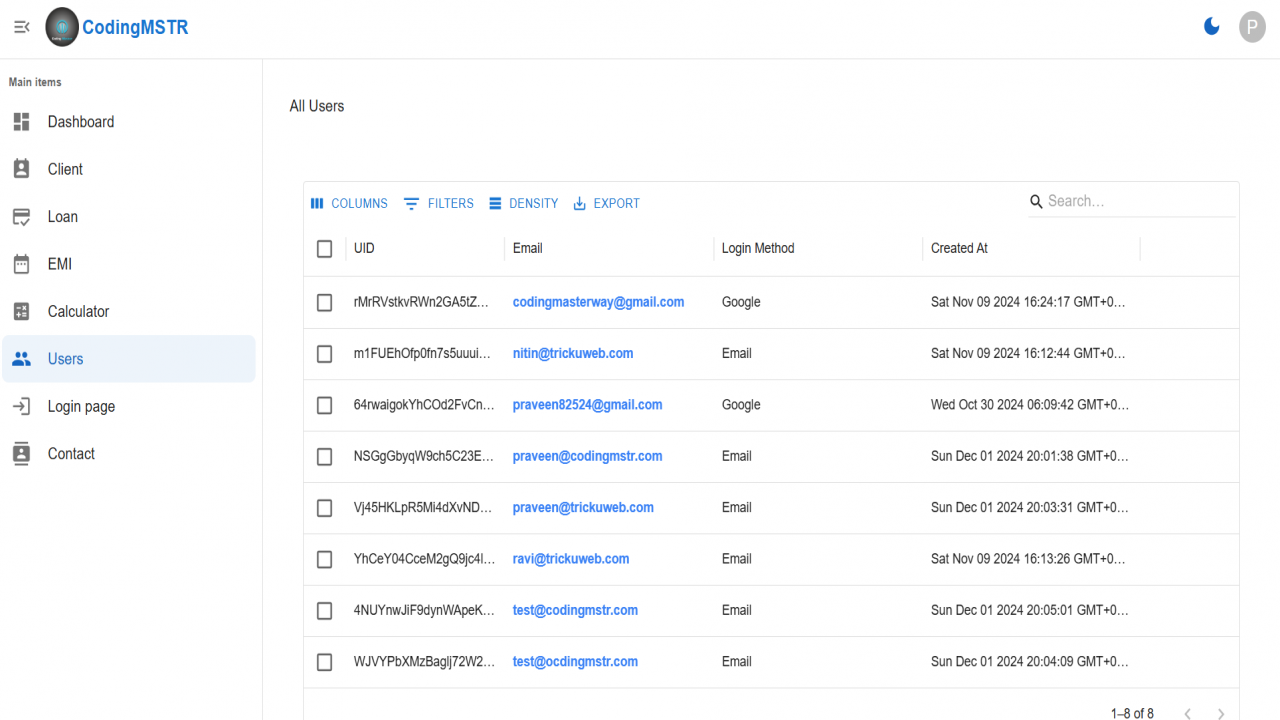Click the email link codingmasterway@gmail.com

pyautogui.click(x=598, y=302)
